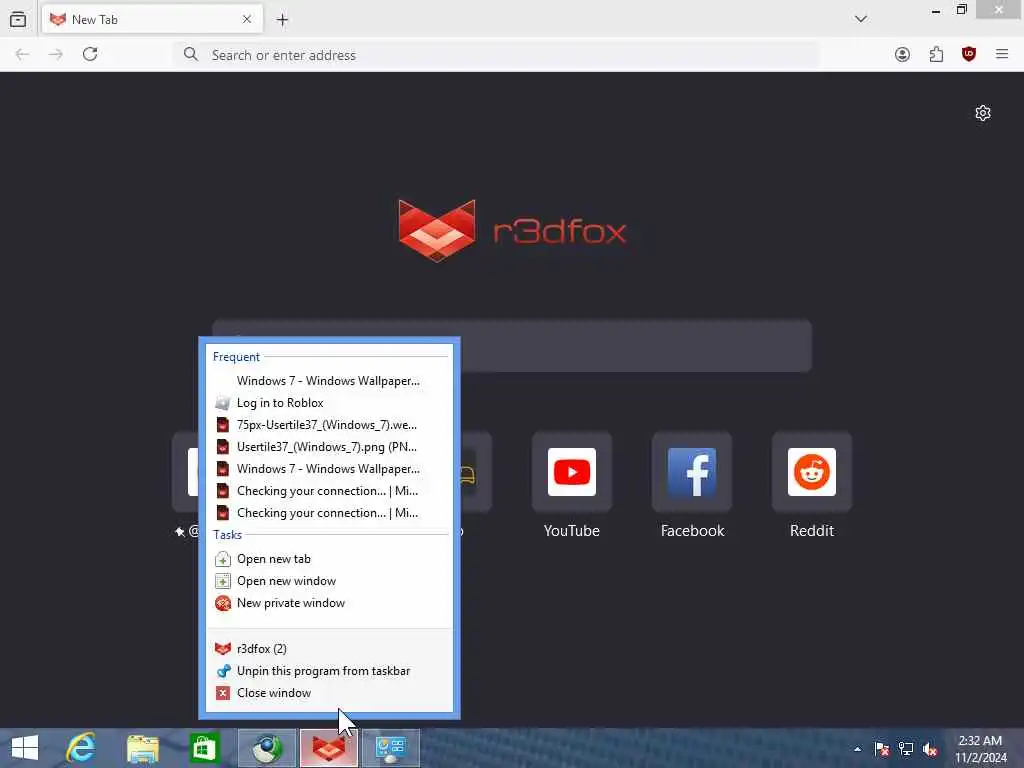
Task: Open Usertile37_(Windows_7).png jump list entry
Action: point(329,447)
